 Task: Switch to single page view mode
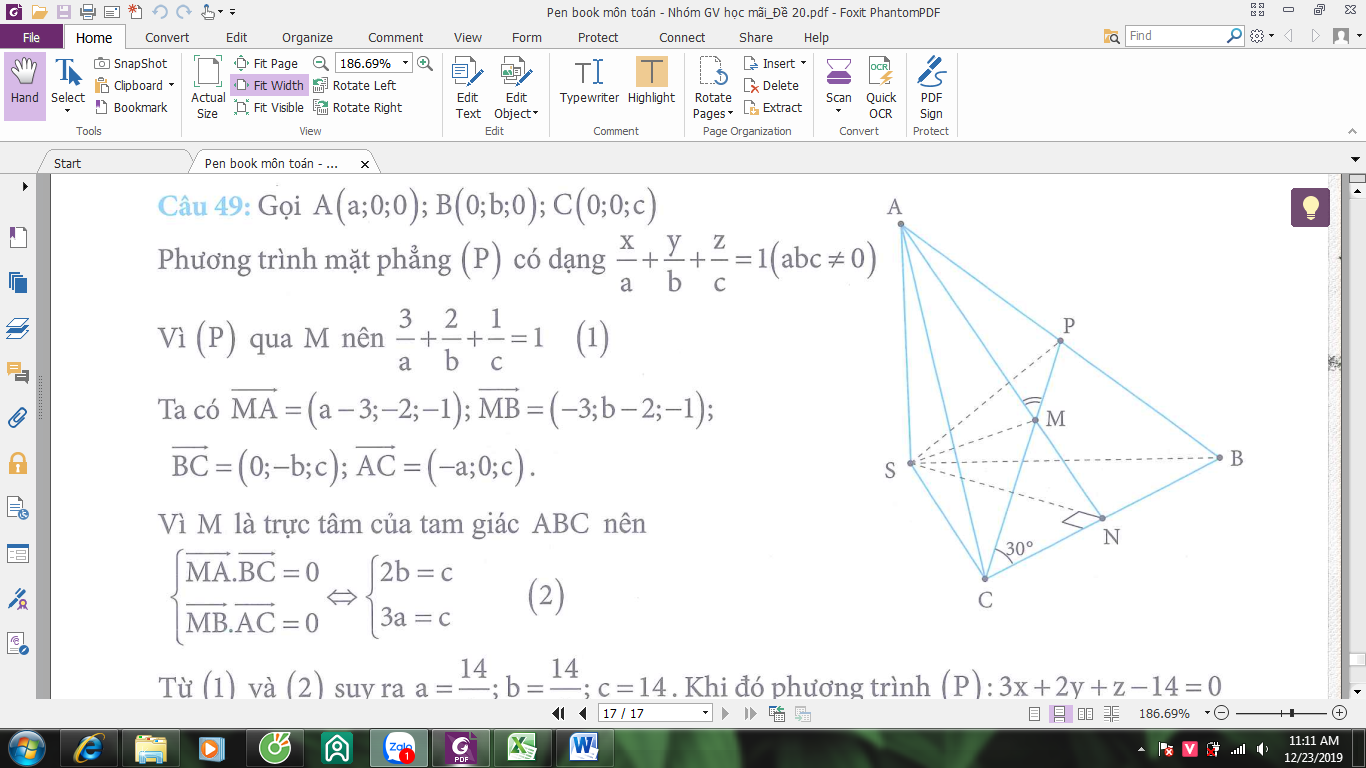[1035, 713]
